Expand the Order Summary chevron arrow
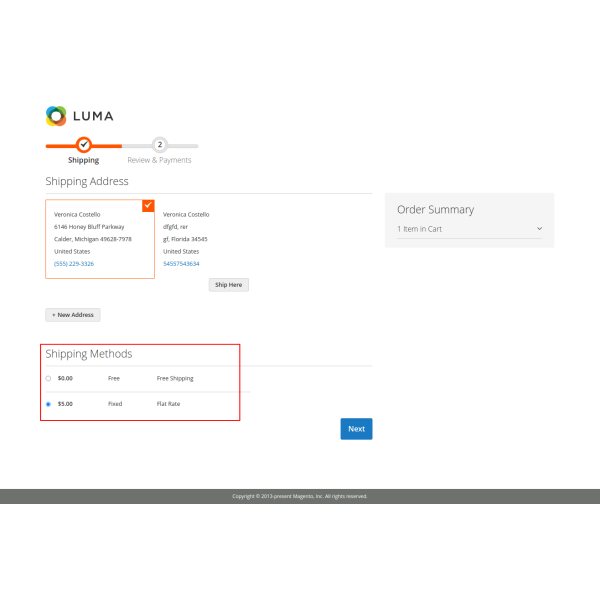 point(540,229)
